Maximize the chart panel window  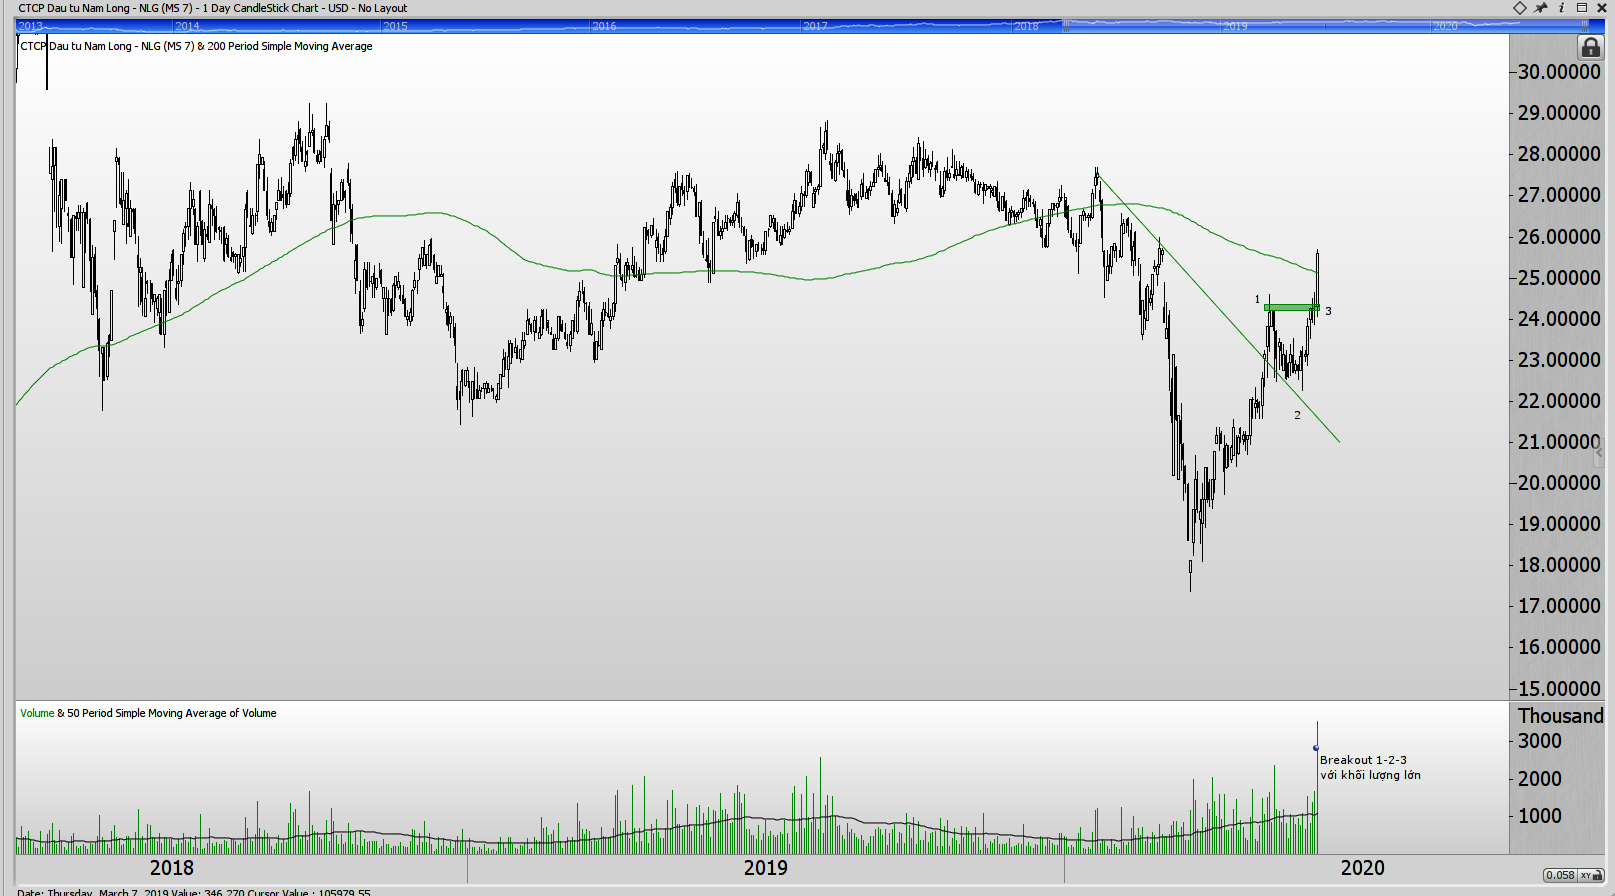click(x=1582, y=8)
